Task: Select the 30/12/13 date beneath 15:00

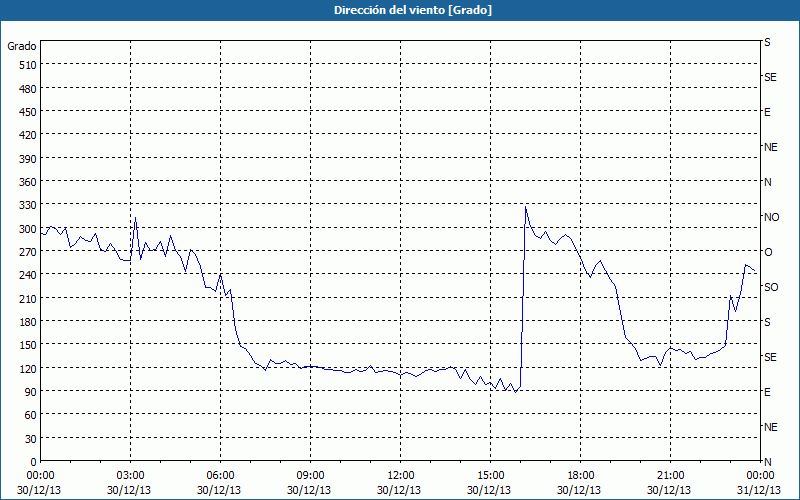Action: (x=489, y=490)
